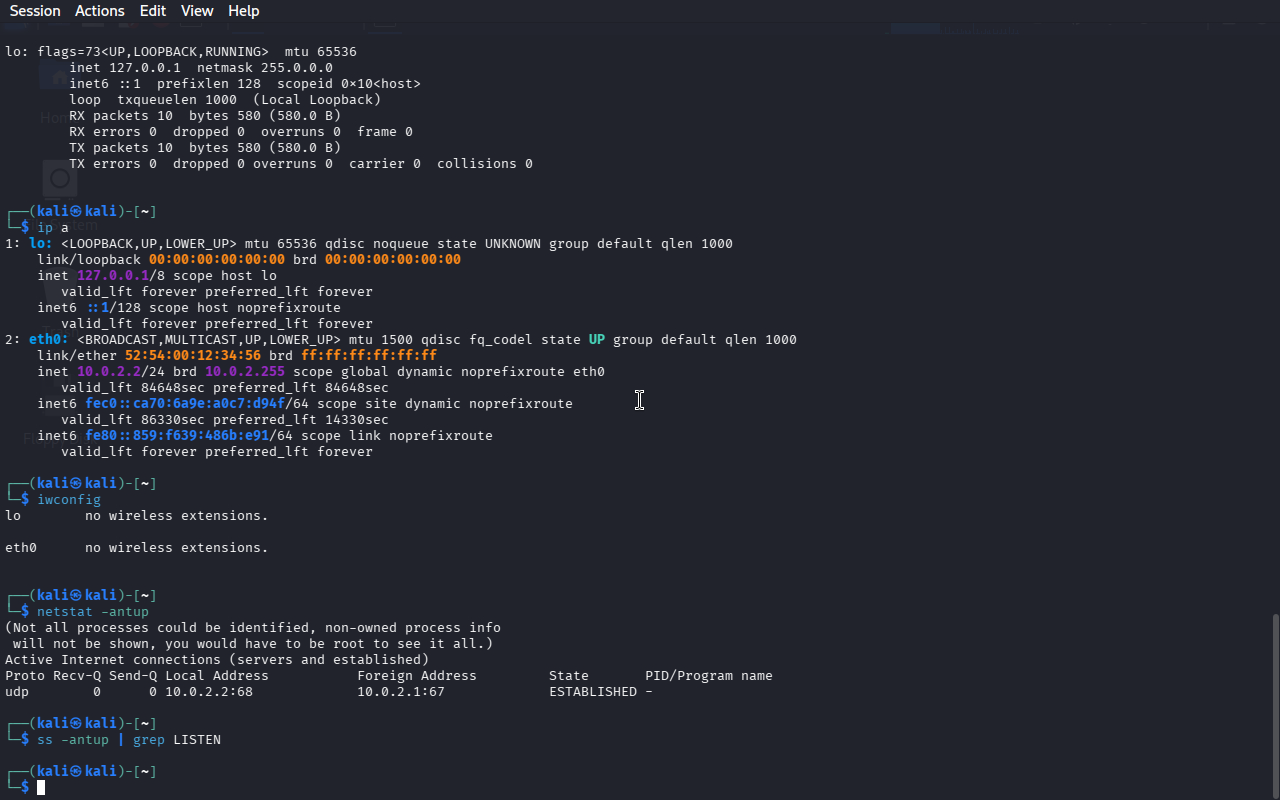
Task: Open the View menu
Action: pyautogui.click(x=197, y=11)
